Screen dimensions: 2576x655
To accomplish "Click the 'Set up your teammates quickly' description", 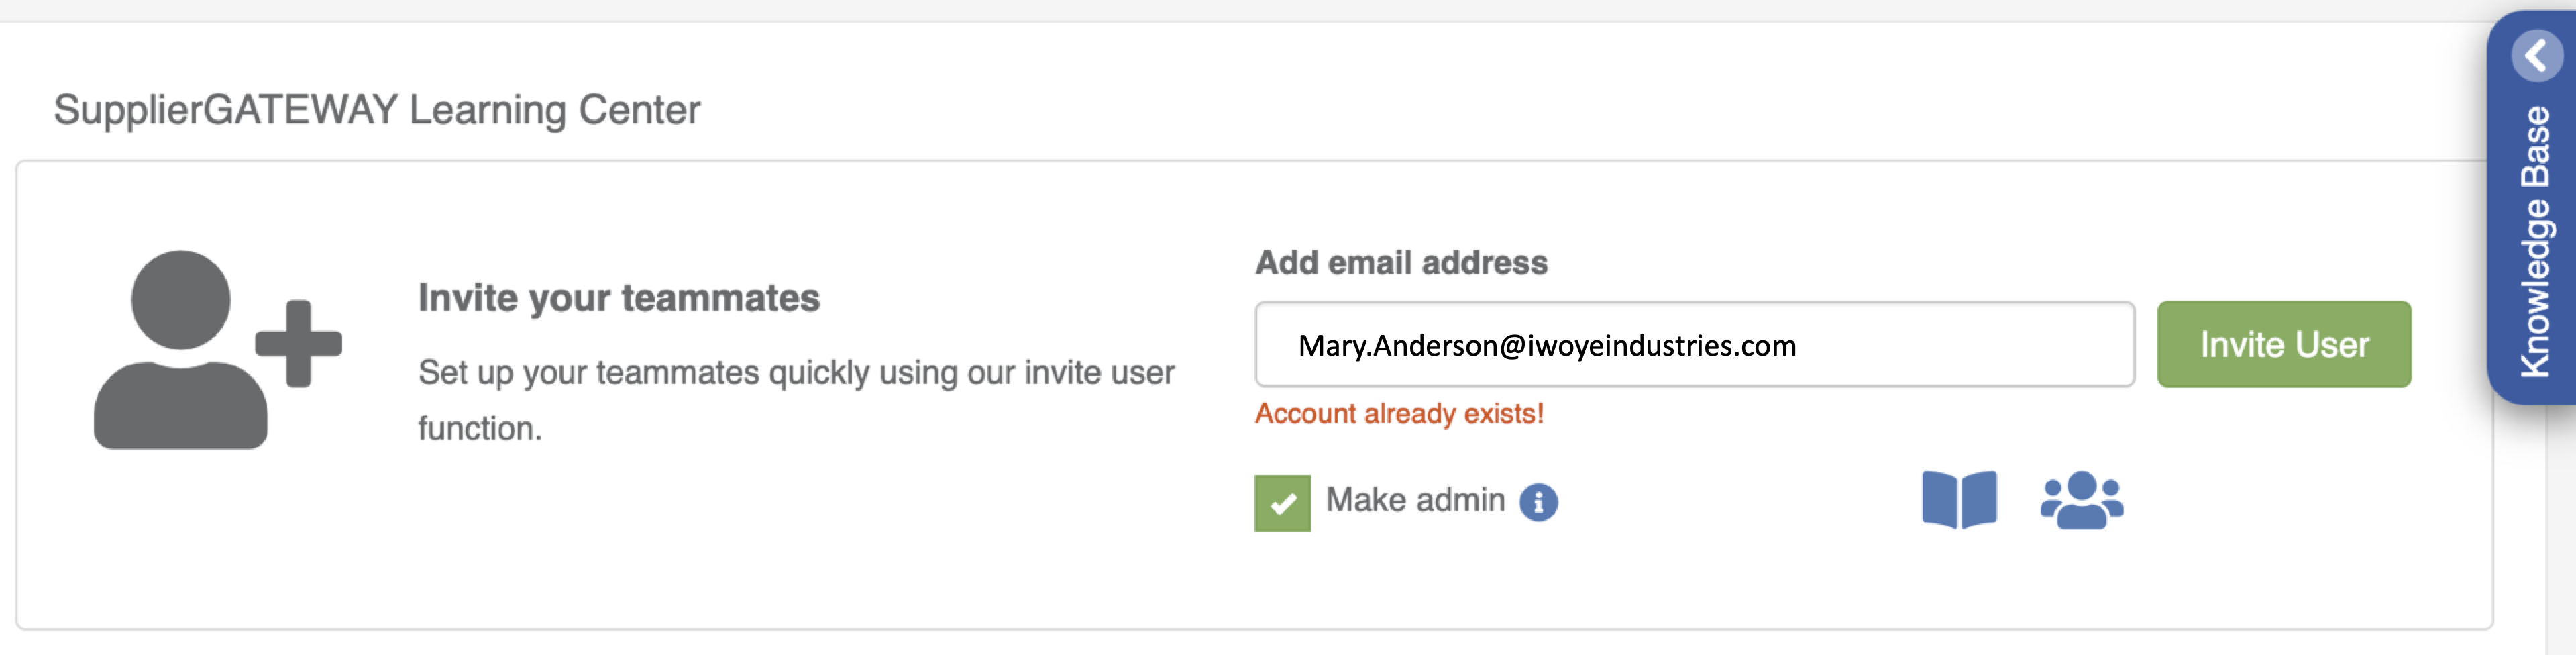I will (x=795, y=373).
